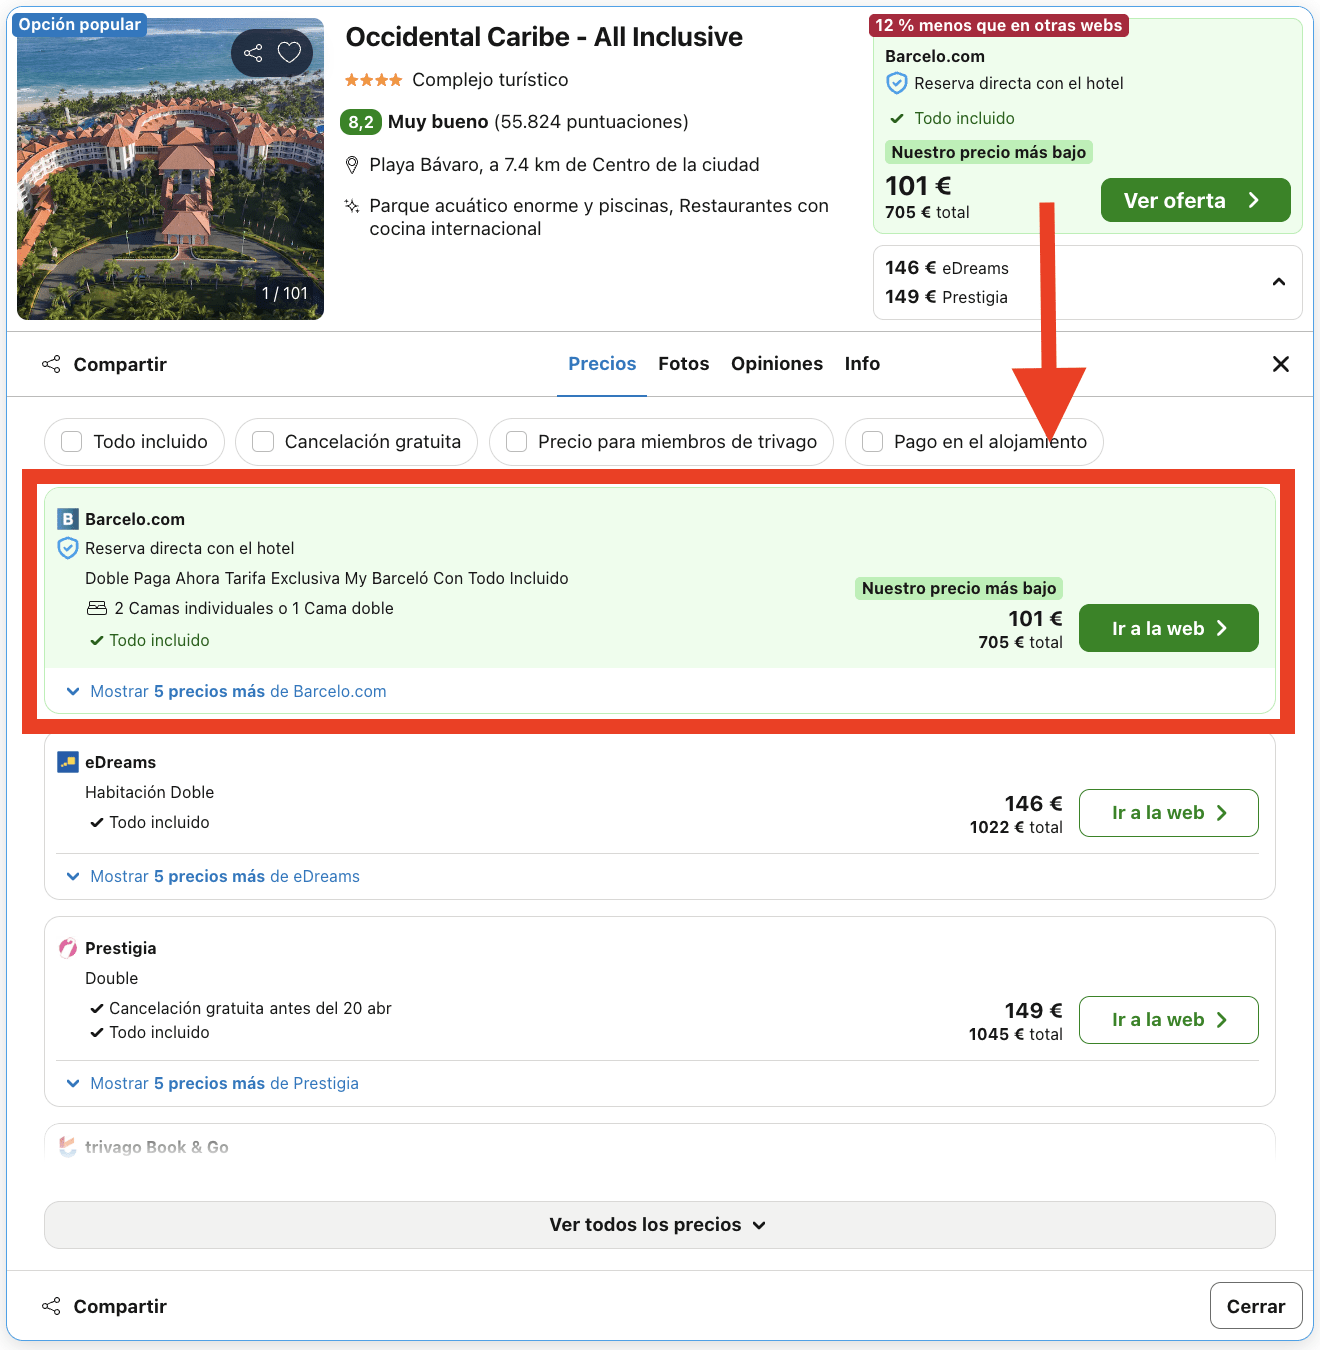This screenshot has width=1320, height=1350.
Task: Click the Ver oferta button
Action: [x=1195, y=200]
